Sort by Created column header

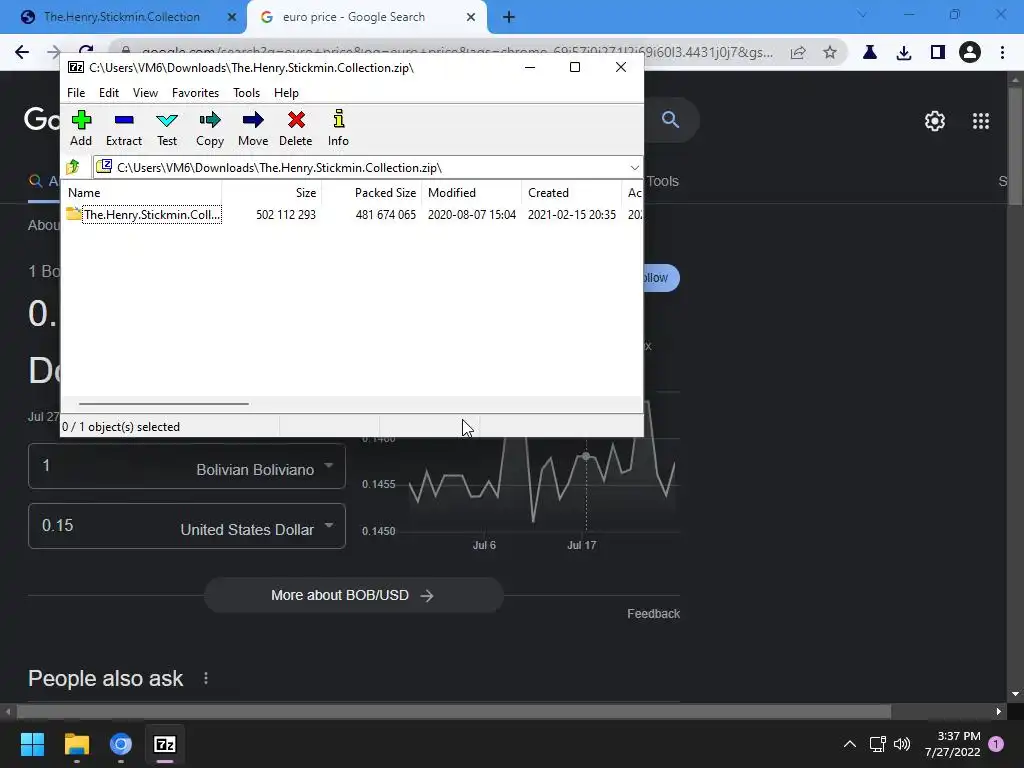[x=571, y=193]
